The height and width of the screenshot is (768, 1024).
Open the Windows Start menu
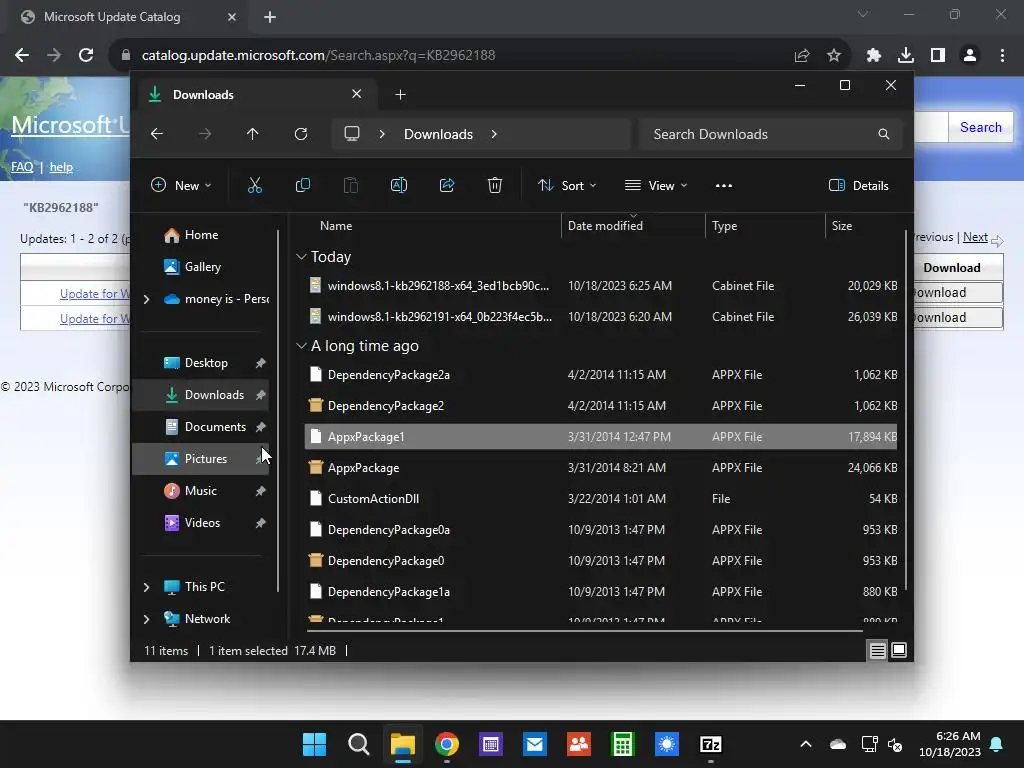314,744
